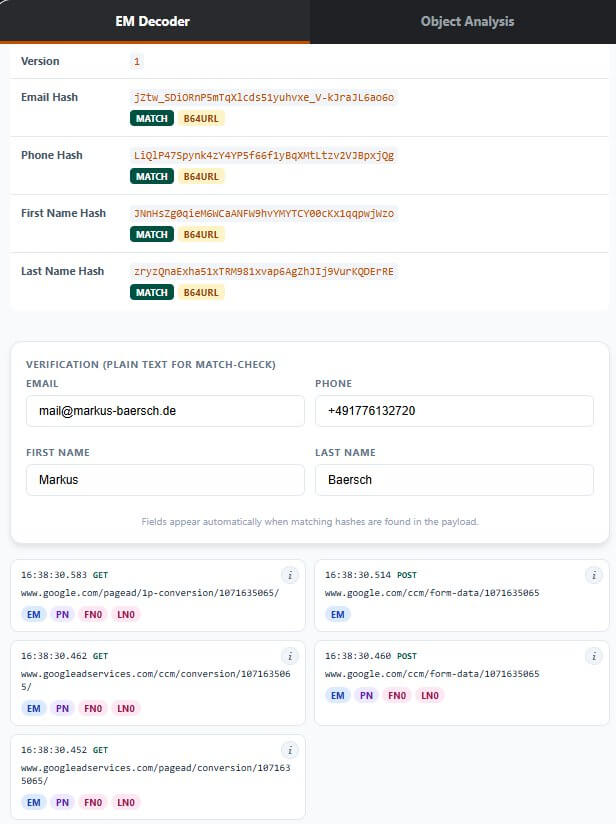This screenshot has height=824, width=616.
Task: Click LN0 tag in 1p-conversion request card
Action: (126, 615)
